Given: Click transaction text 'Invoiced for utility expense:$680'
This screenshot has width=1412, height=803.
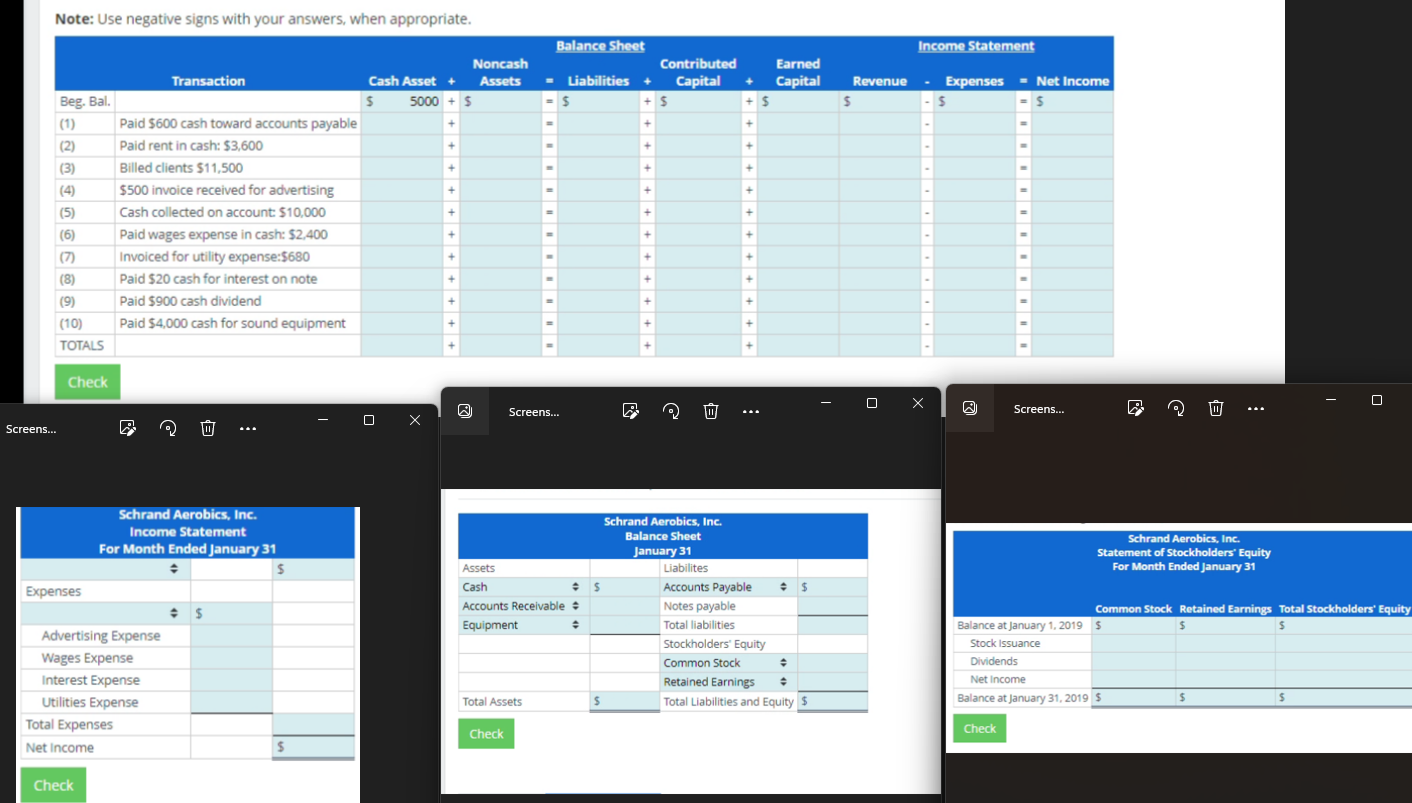Looking at the screenshot, I should pyautogui.click(x=214, y=256).
